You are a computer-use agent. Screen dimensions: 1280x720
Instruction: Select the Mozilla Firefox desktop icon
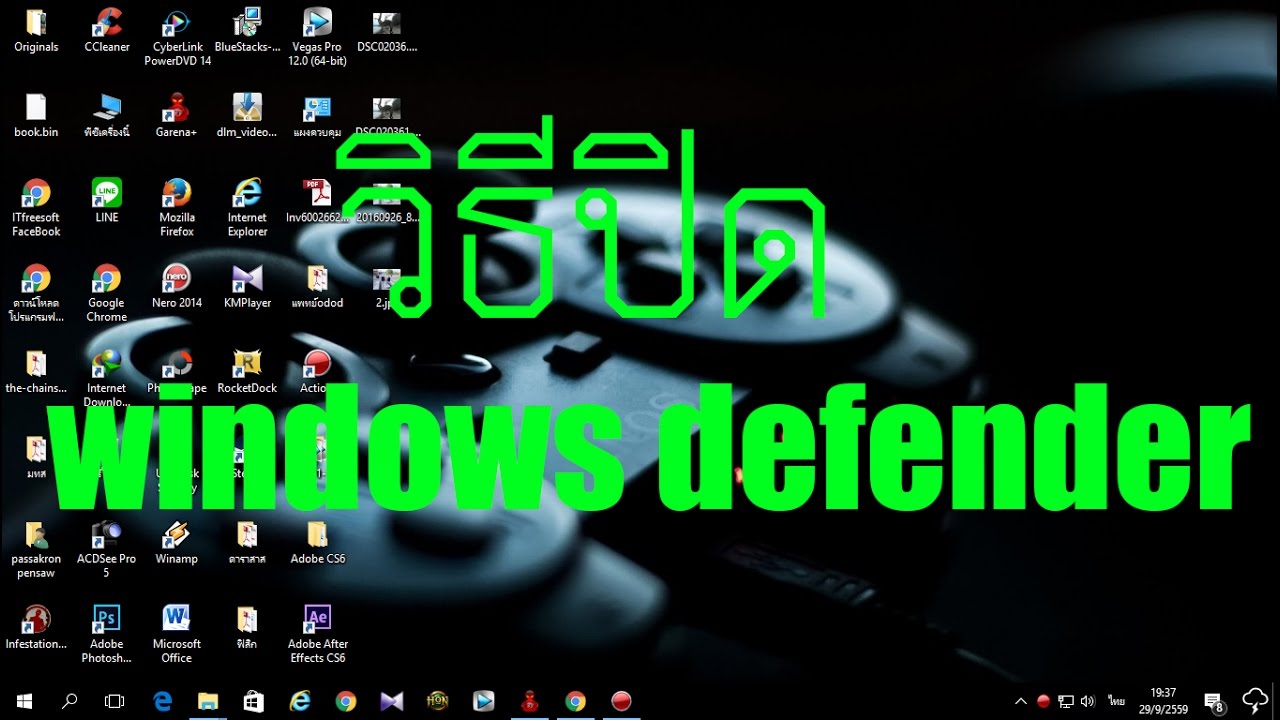(x=177, y=208)
